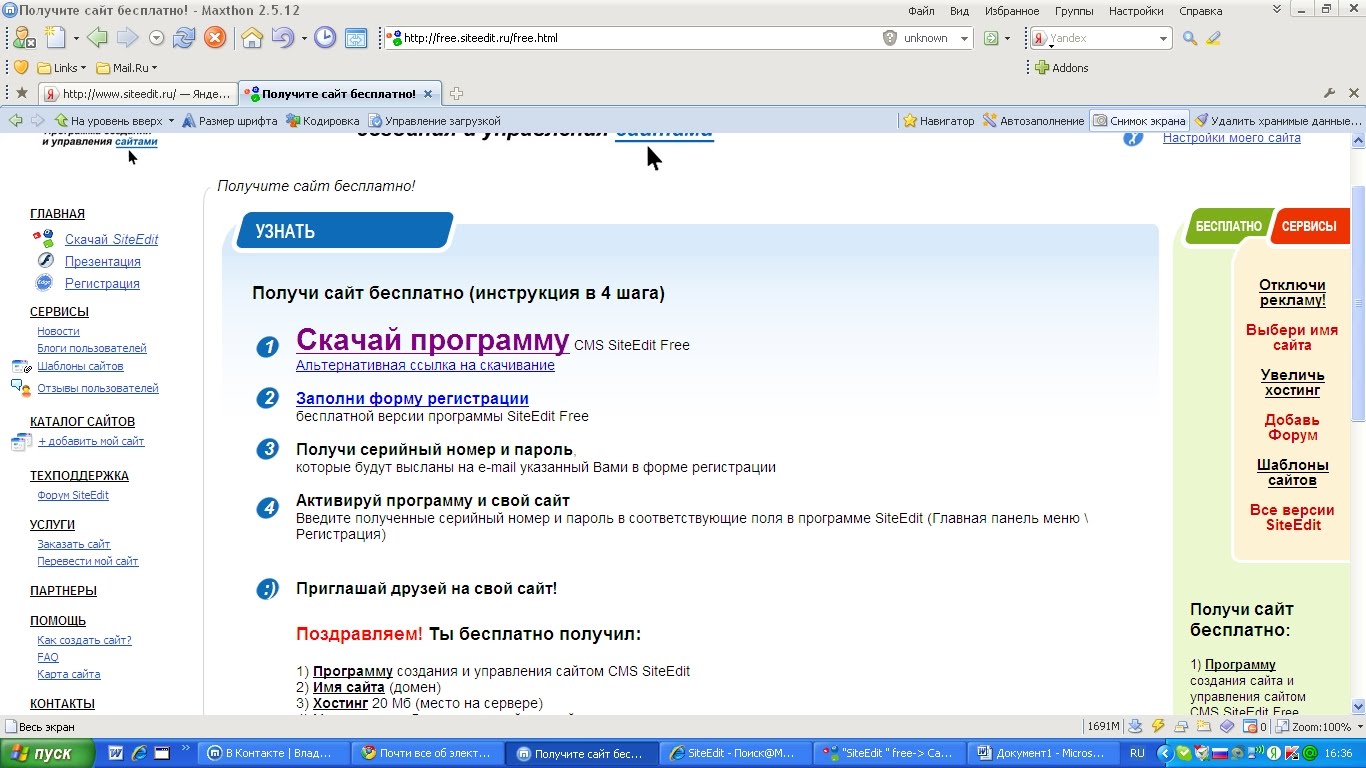Click the wrench icon on tab bar

click(1330, 93)
